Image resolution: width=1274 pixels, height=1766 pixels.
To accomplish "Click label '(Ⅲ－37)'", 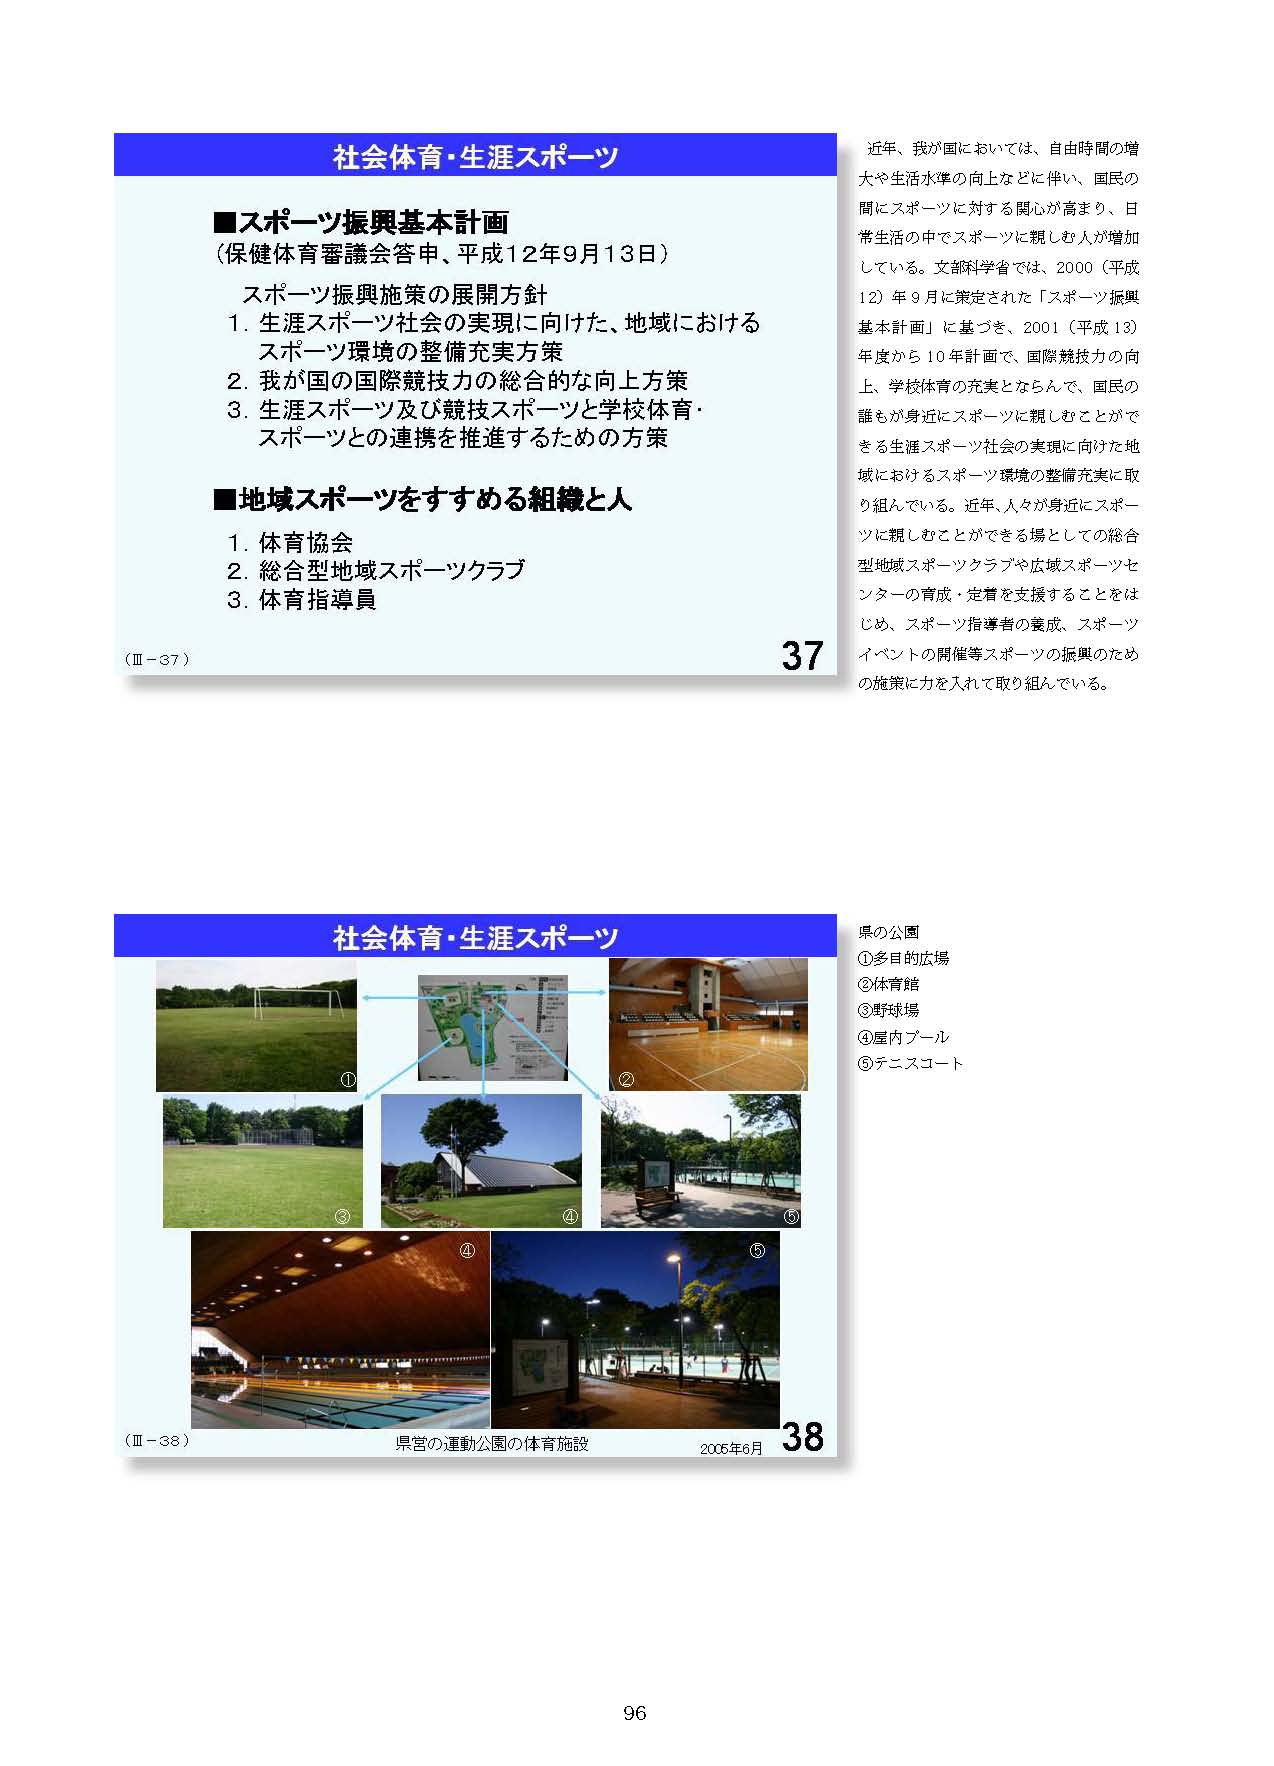I will tap(157, 659).
